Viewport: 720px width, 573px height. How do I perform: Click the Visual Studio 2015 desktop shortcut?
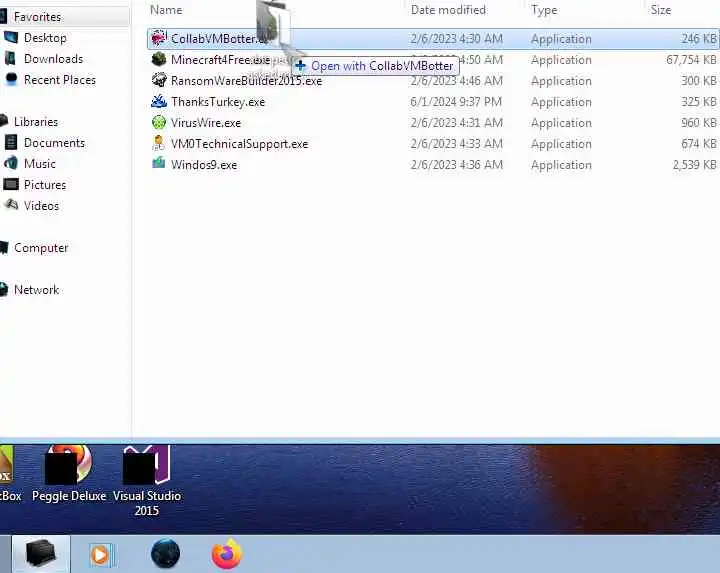click(x=147, y=480)
